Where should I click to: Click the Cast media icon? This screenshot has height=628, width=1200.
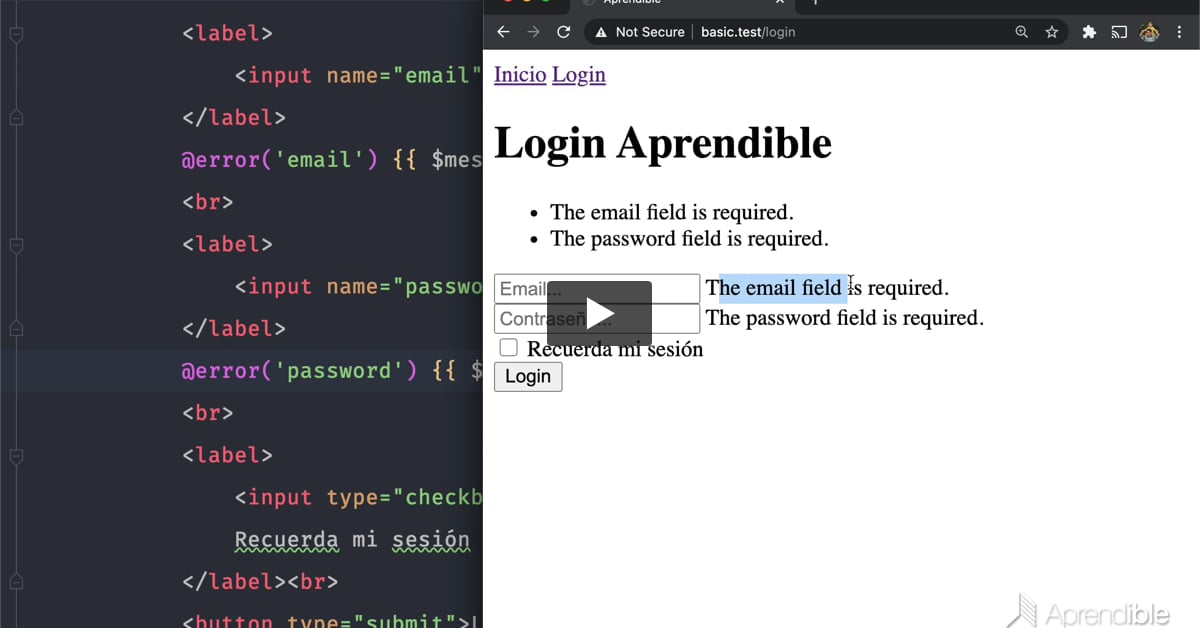click(x=1120, y=32)
